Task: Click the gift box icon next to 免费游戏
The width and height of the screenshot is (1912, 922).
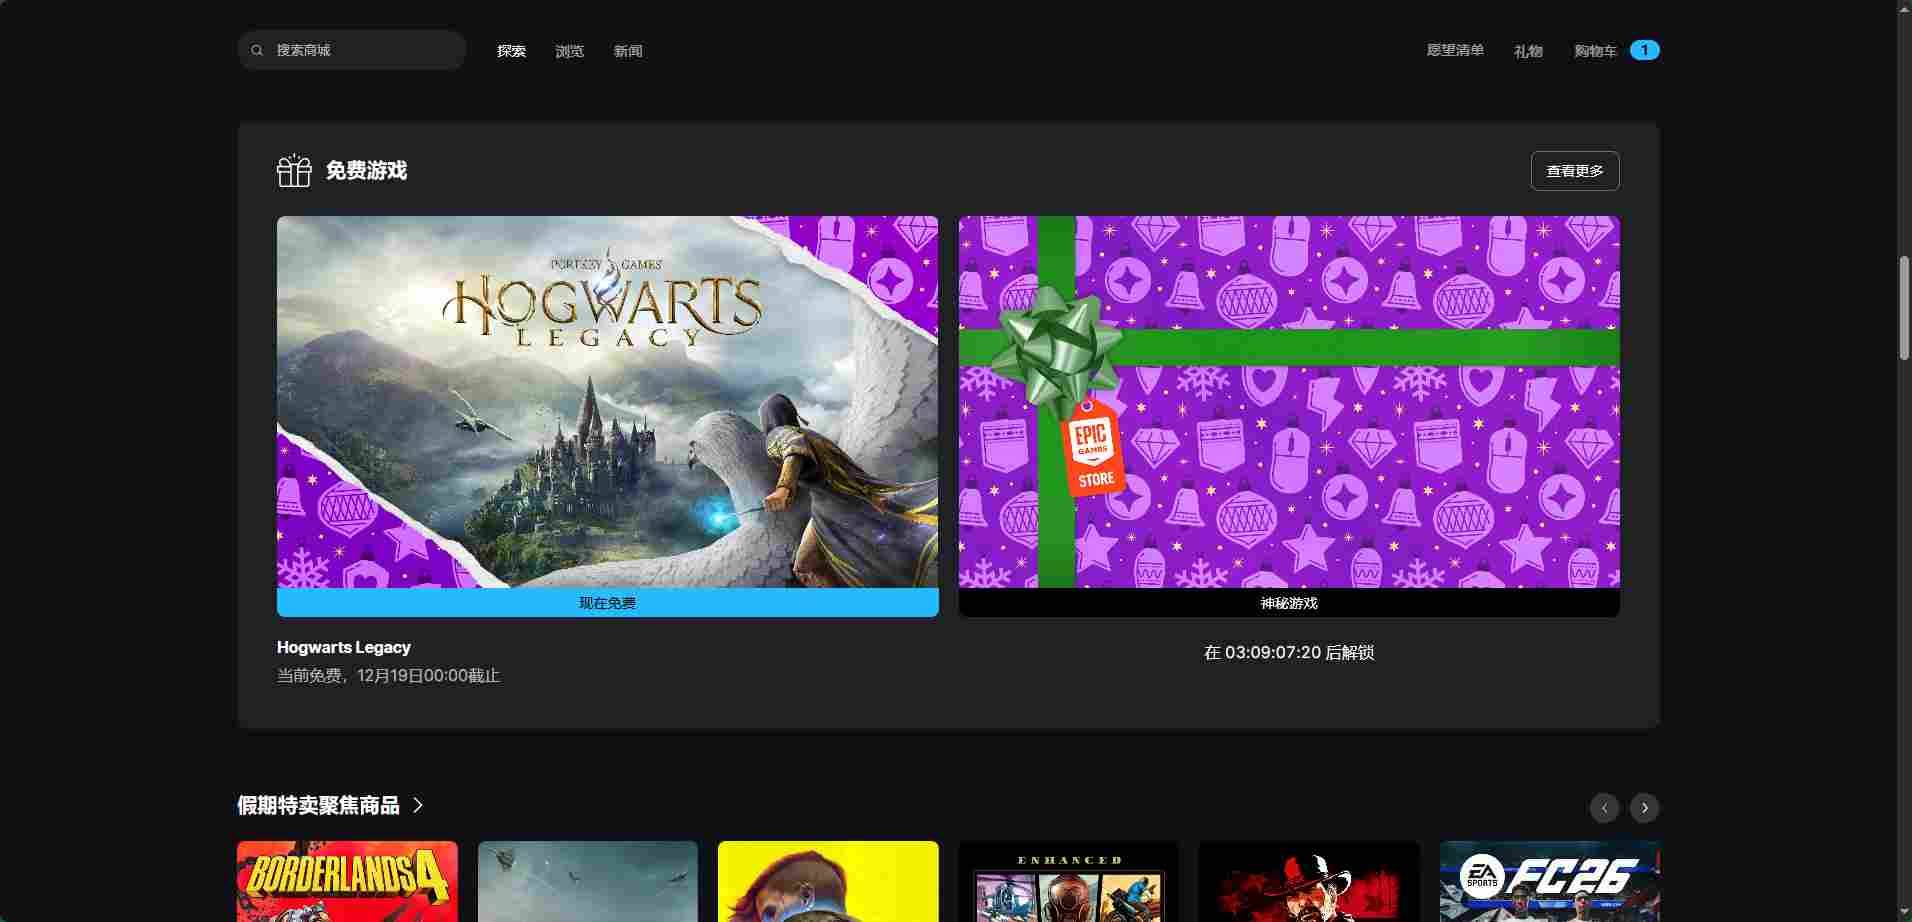Action: pyautogui.click(x=293, y=170)
